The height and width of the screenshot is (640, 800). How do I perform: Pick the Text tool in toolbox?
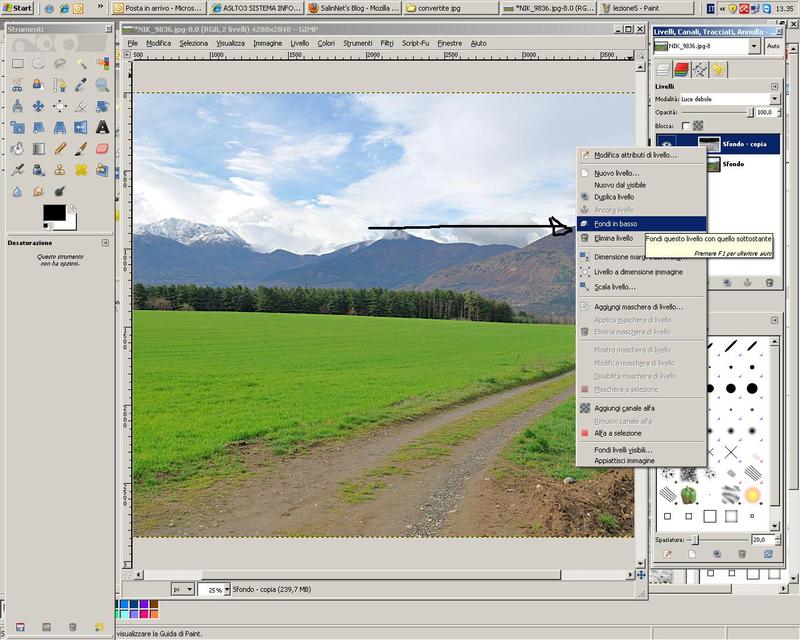(102, 127)
